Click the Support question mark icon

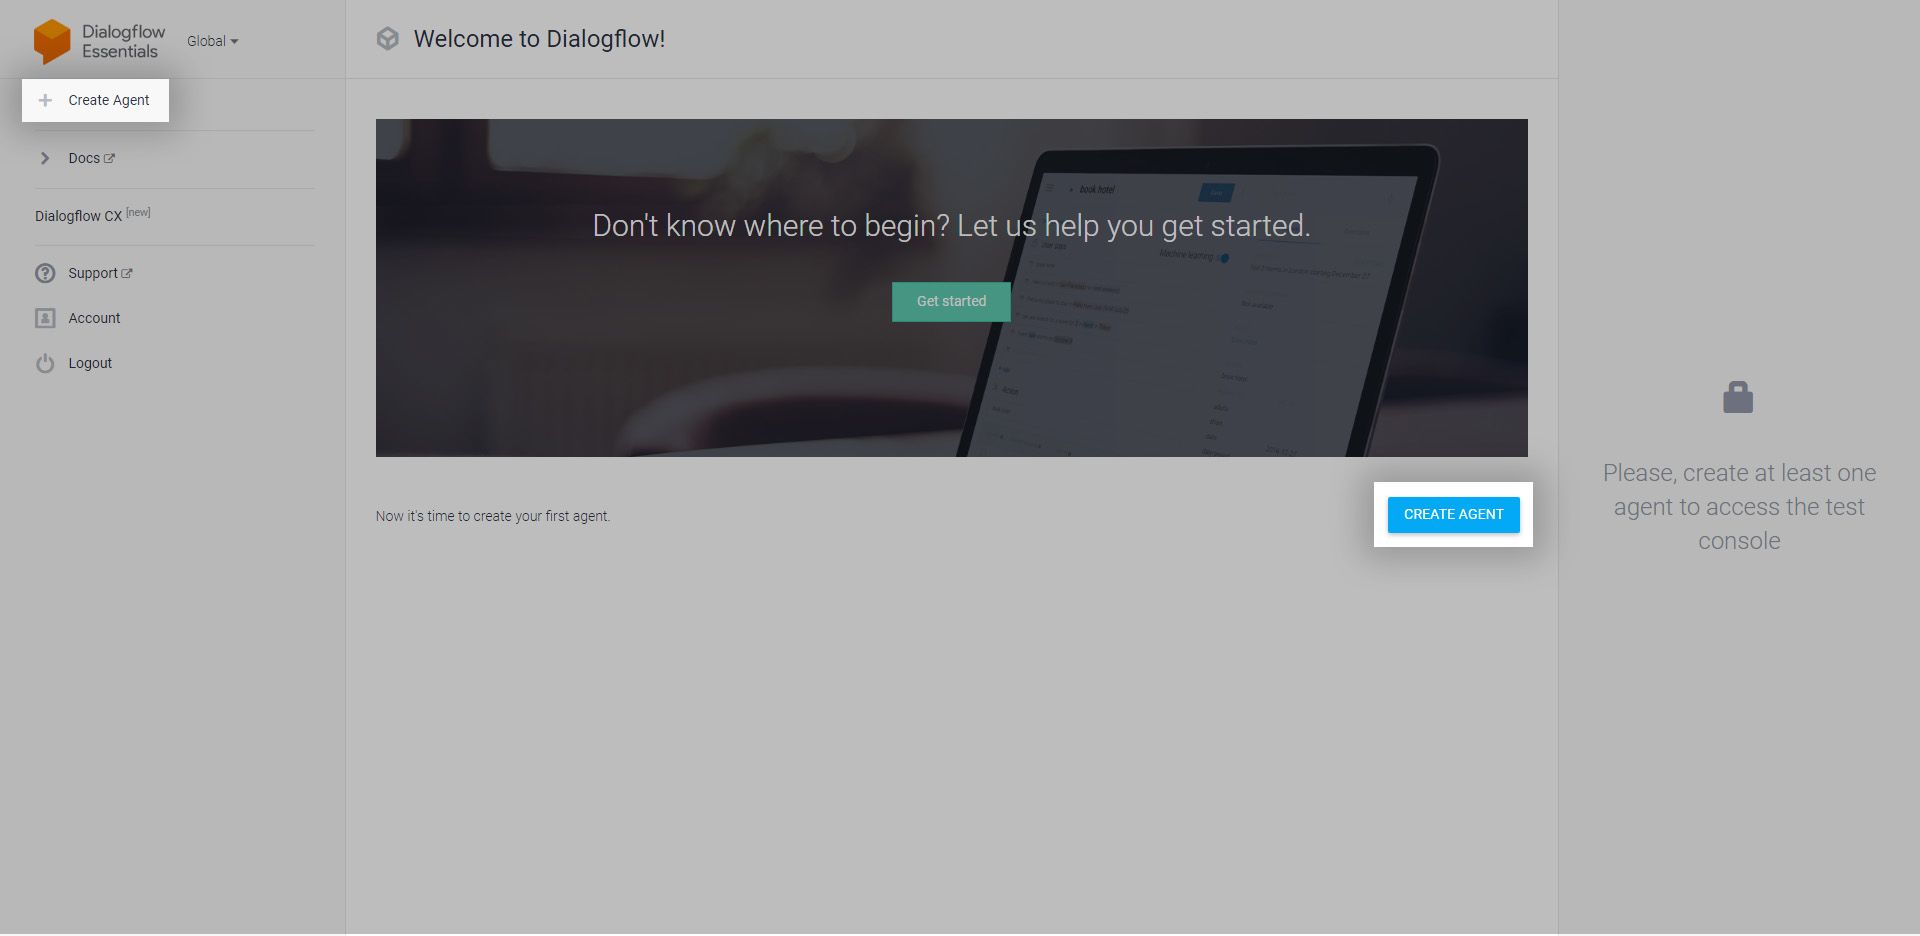point(45,273)
